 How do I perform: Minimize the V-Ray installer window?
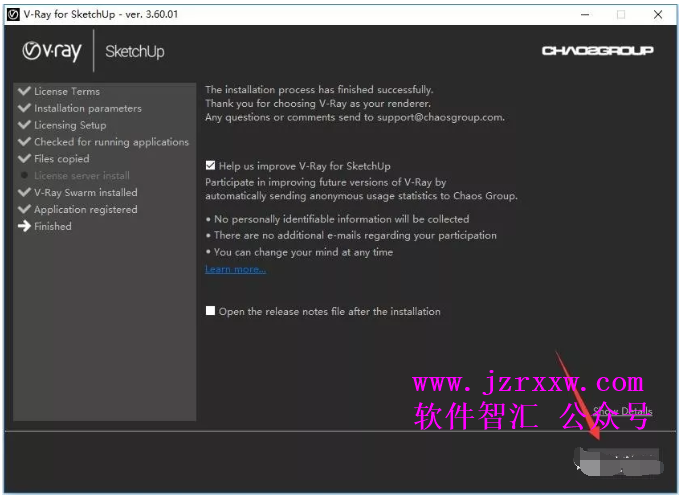pyautogui.click(x=585, y=14)
